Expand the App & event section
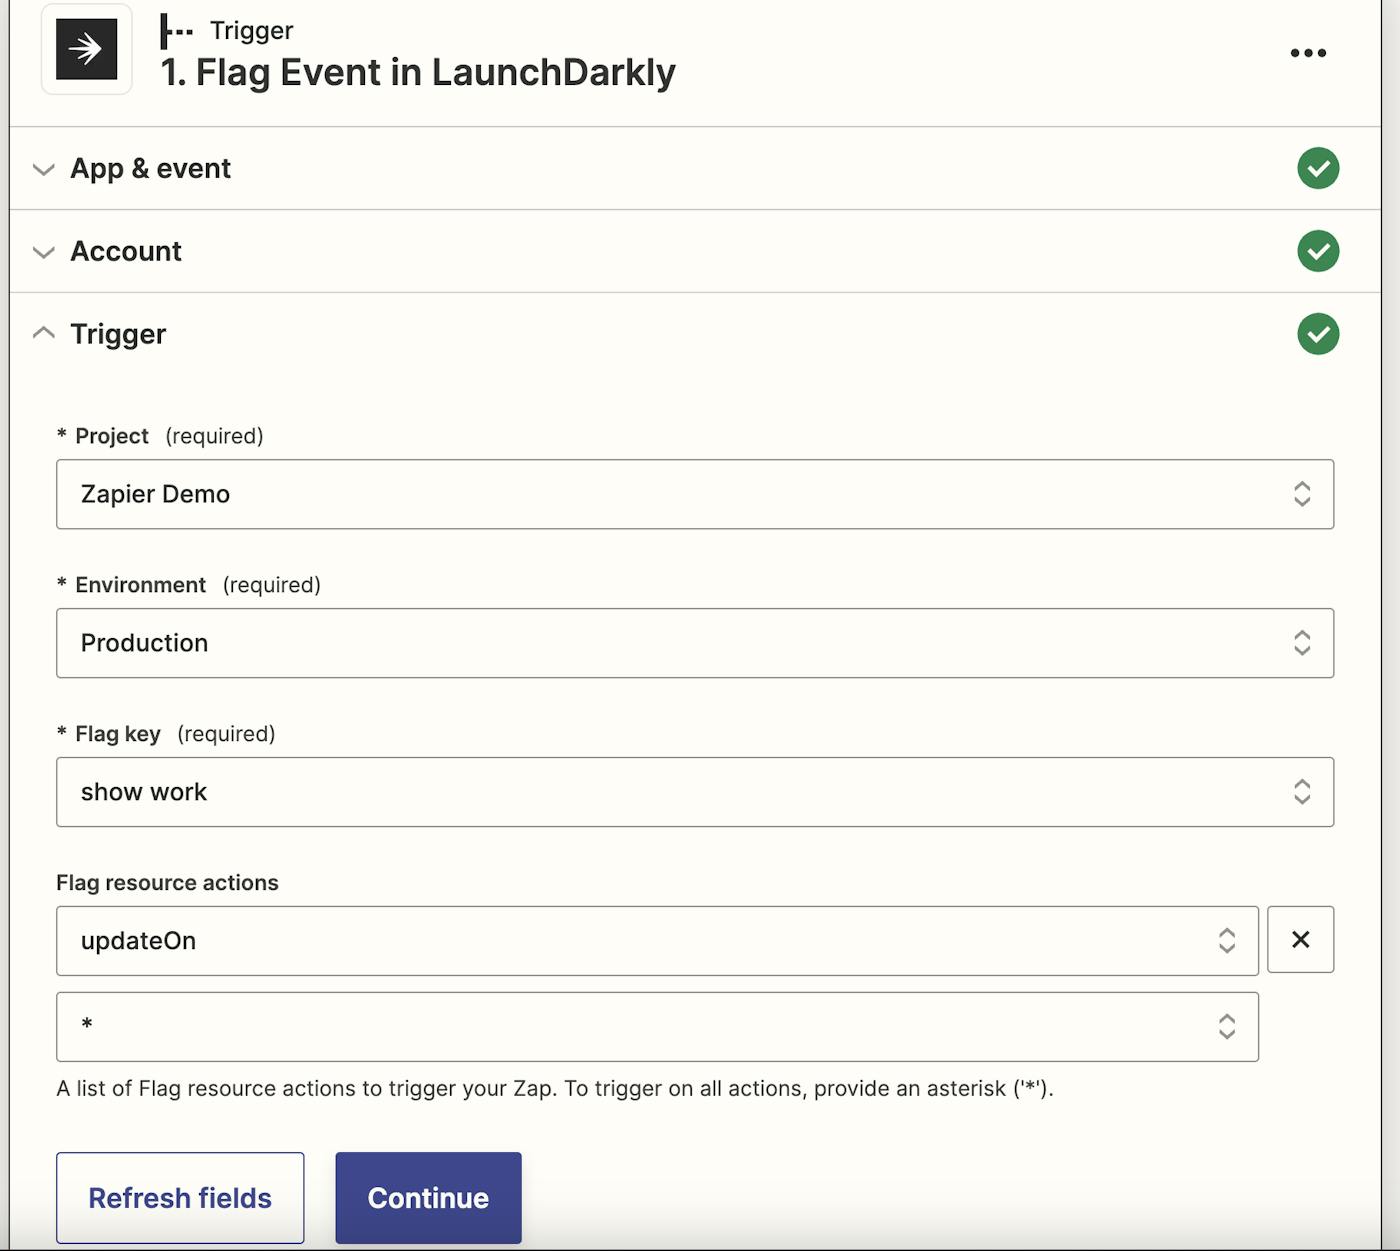 (x=43, y=169)
